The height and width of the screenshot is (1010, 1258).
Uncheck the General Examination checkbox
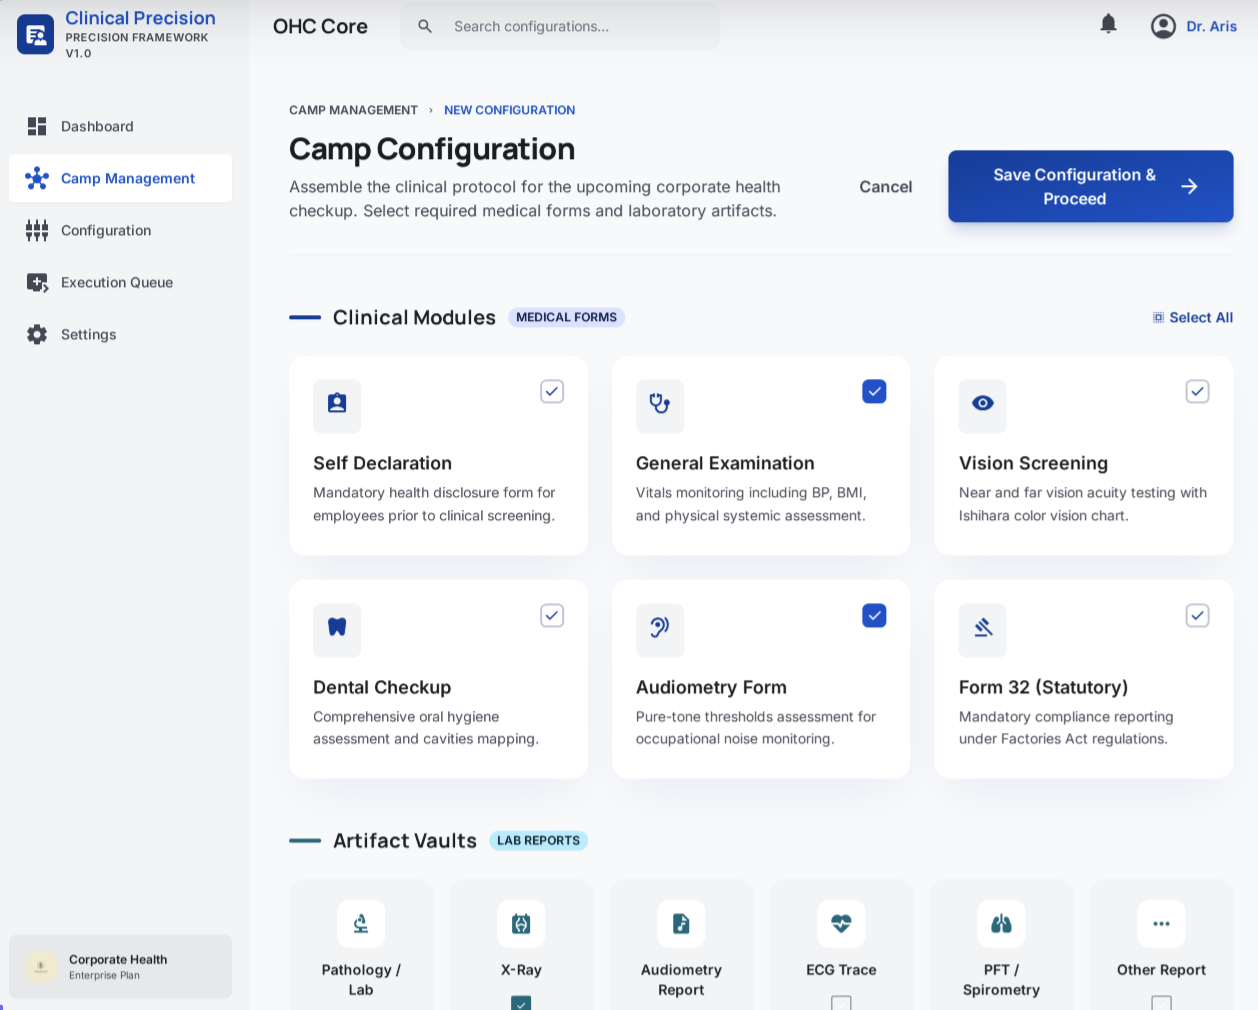[x=874, y=392]
